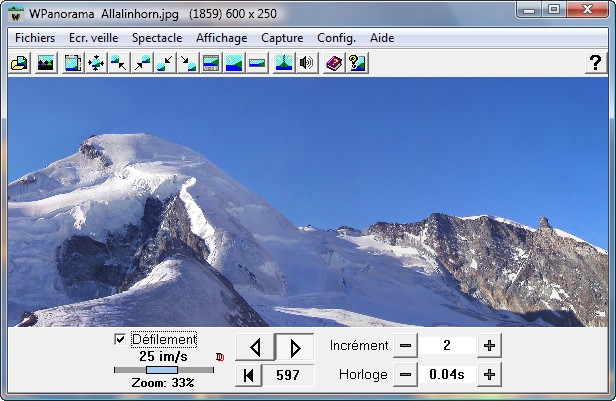Click the small red marker icon beside speed
The height and width of the screenshot is (401, 616).
pyautogui.click(x=220, y=357)
